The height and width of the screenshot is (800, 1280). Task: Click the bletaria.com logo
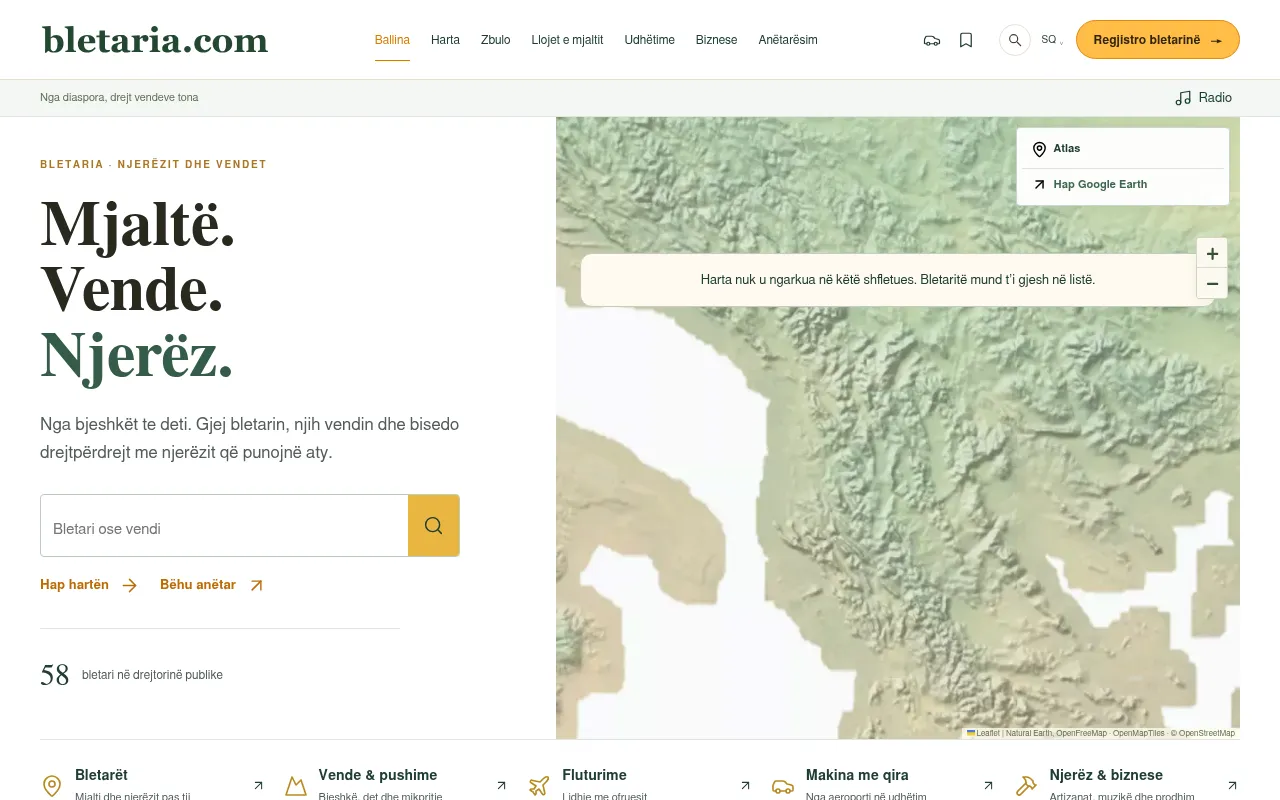[155, 40]
